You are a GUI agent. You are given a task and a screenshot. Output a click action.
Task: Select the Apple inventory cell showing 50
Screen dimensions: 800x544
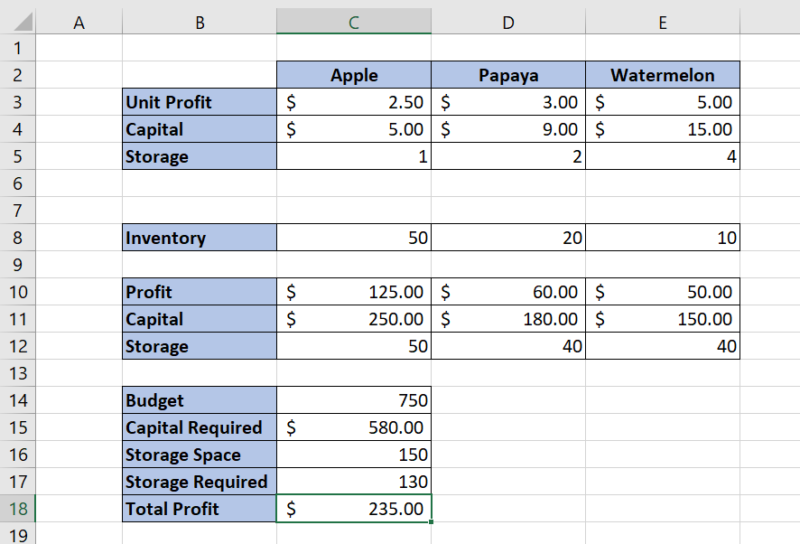pyautogui.click(x=354, y=238)
